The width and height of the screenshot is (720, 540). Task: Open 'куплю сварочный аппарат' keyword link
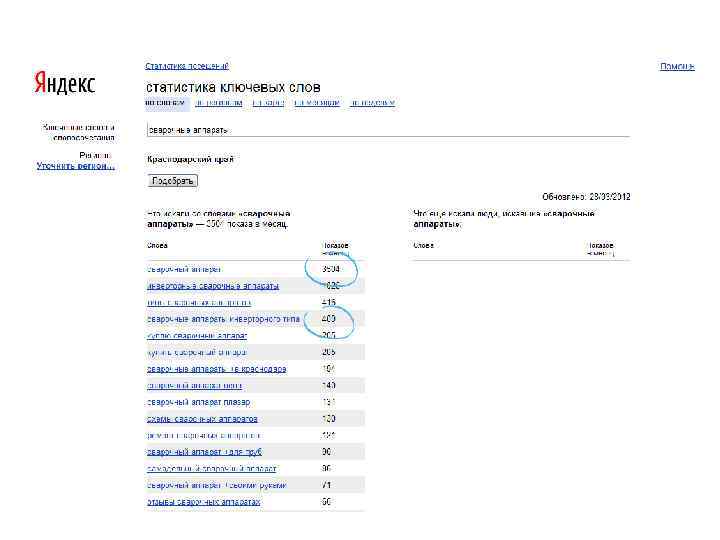[197, 336]
